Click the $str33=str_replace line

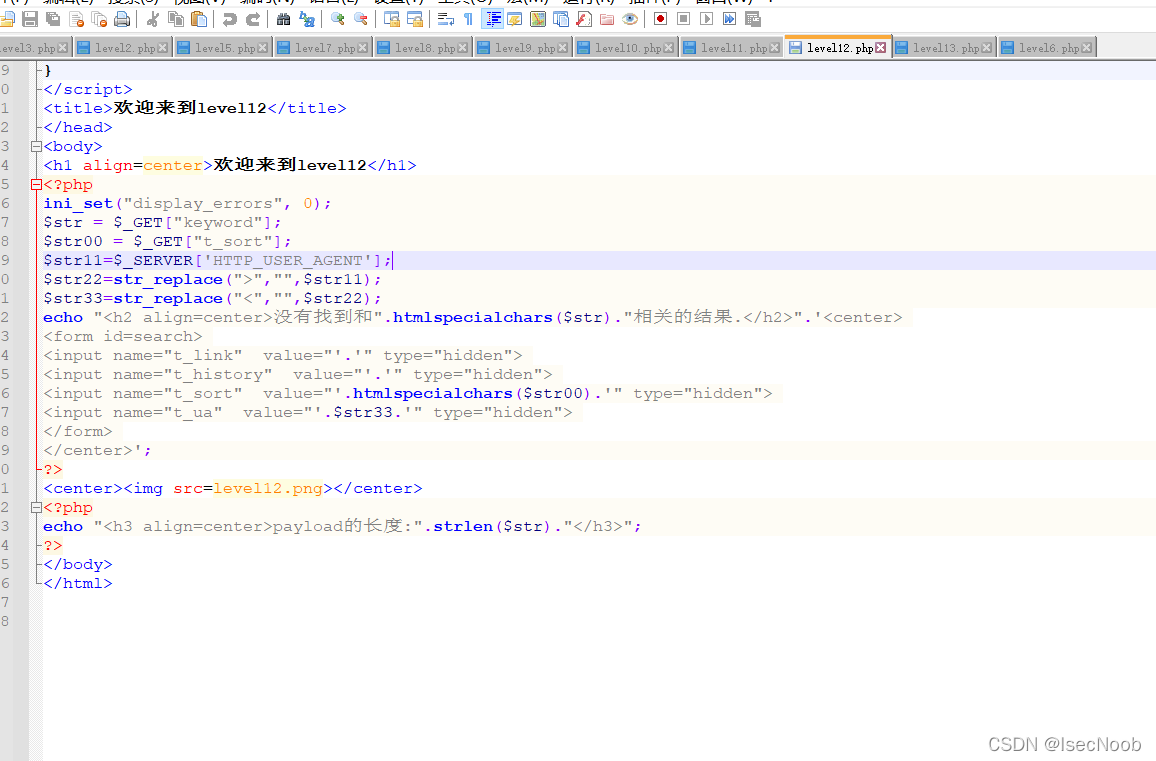(x=212, y=299)
